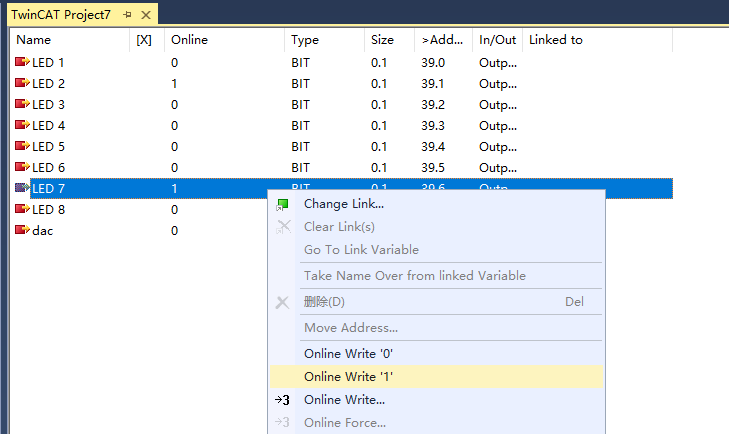This screenshot has height=434, width=729.
Task: Select the LED 4 row name
Action: tap(48, 125)
